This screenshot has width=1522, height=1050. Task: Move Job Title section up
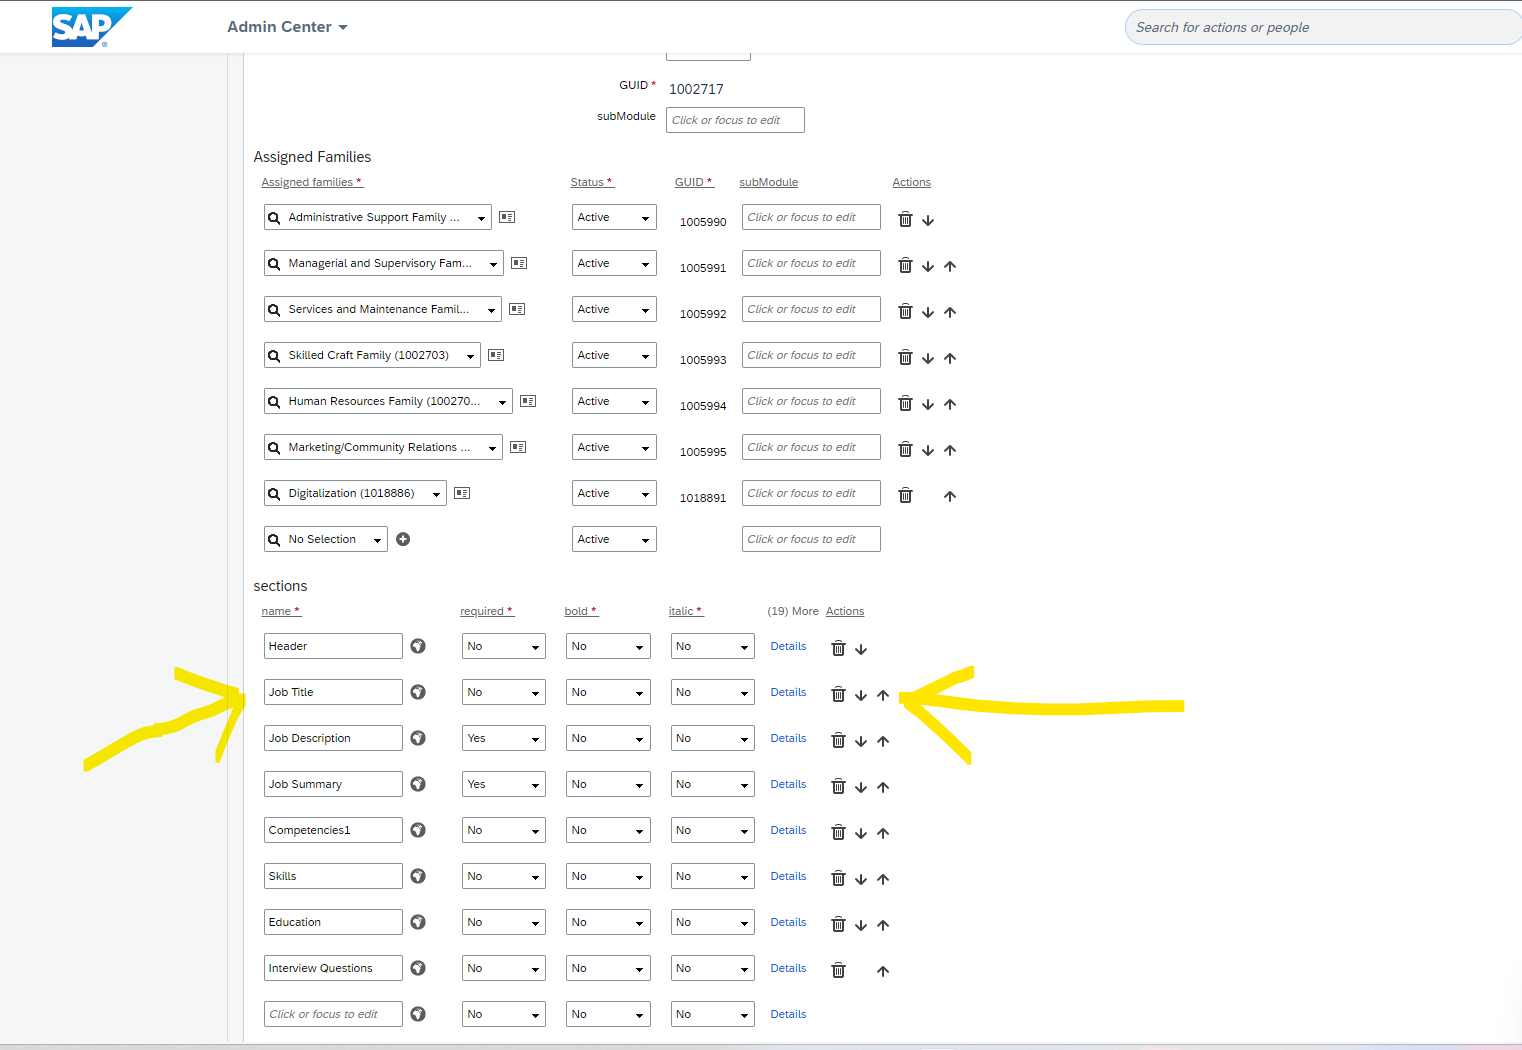[883, 695]
